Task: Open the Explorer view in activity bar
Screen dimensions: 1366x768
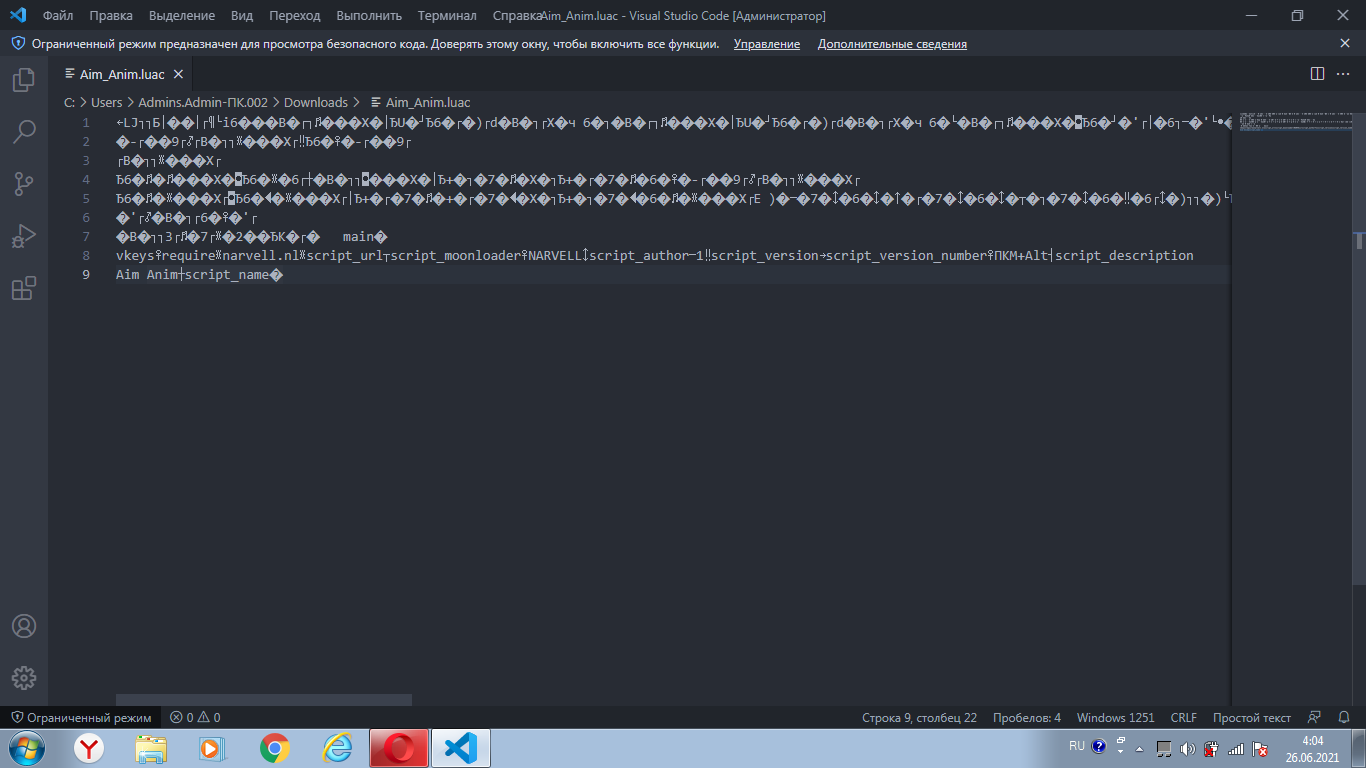Action: [24, 80]
